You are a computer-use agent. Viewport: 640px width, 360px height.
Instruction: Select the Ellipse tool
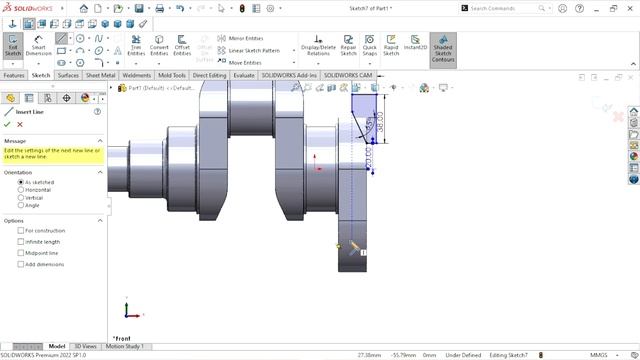(x=98, y=51)
